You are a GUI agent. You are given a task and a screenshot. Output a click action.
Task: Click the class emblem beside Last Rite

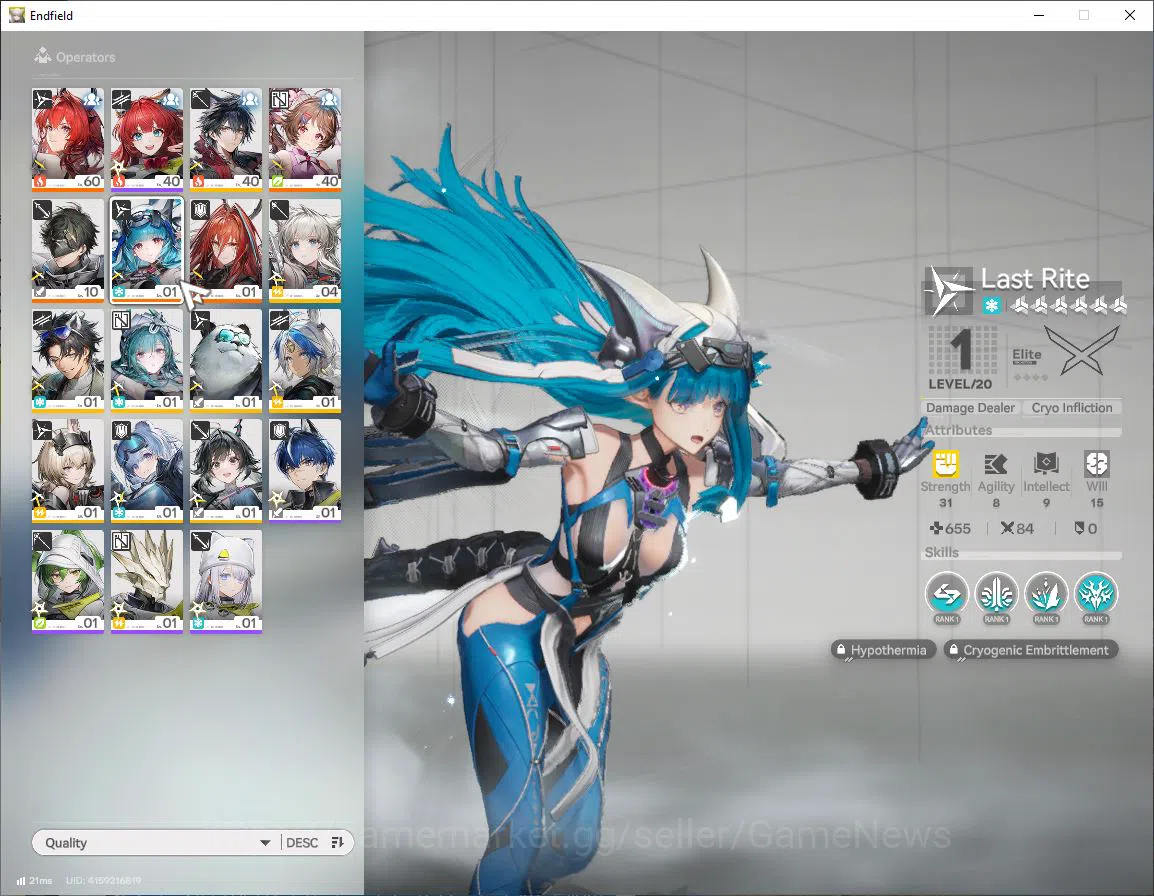click(x=949, y=290)
